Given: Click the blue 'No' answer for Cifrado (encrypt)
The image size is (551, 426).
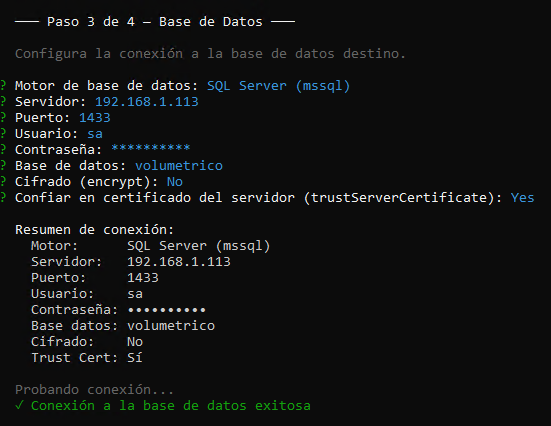Looking at the screenshot, I should tap(175, 182).
